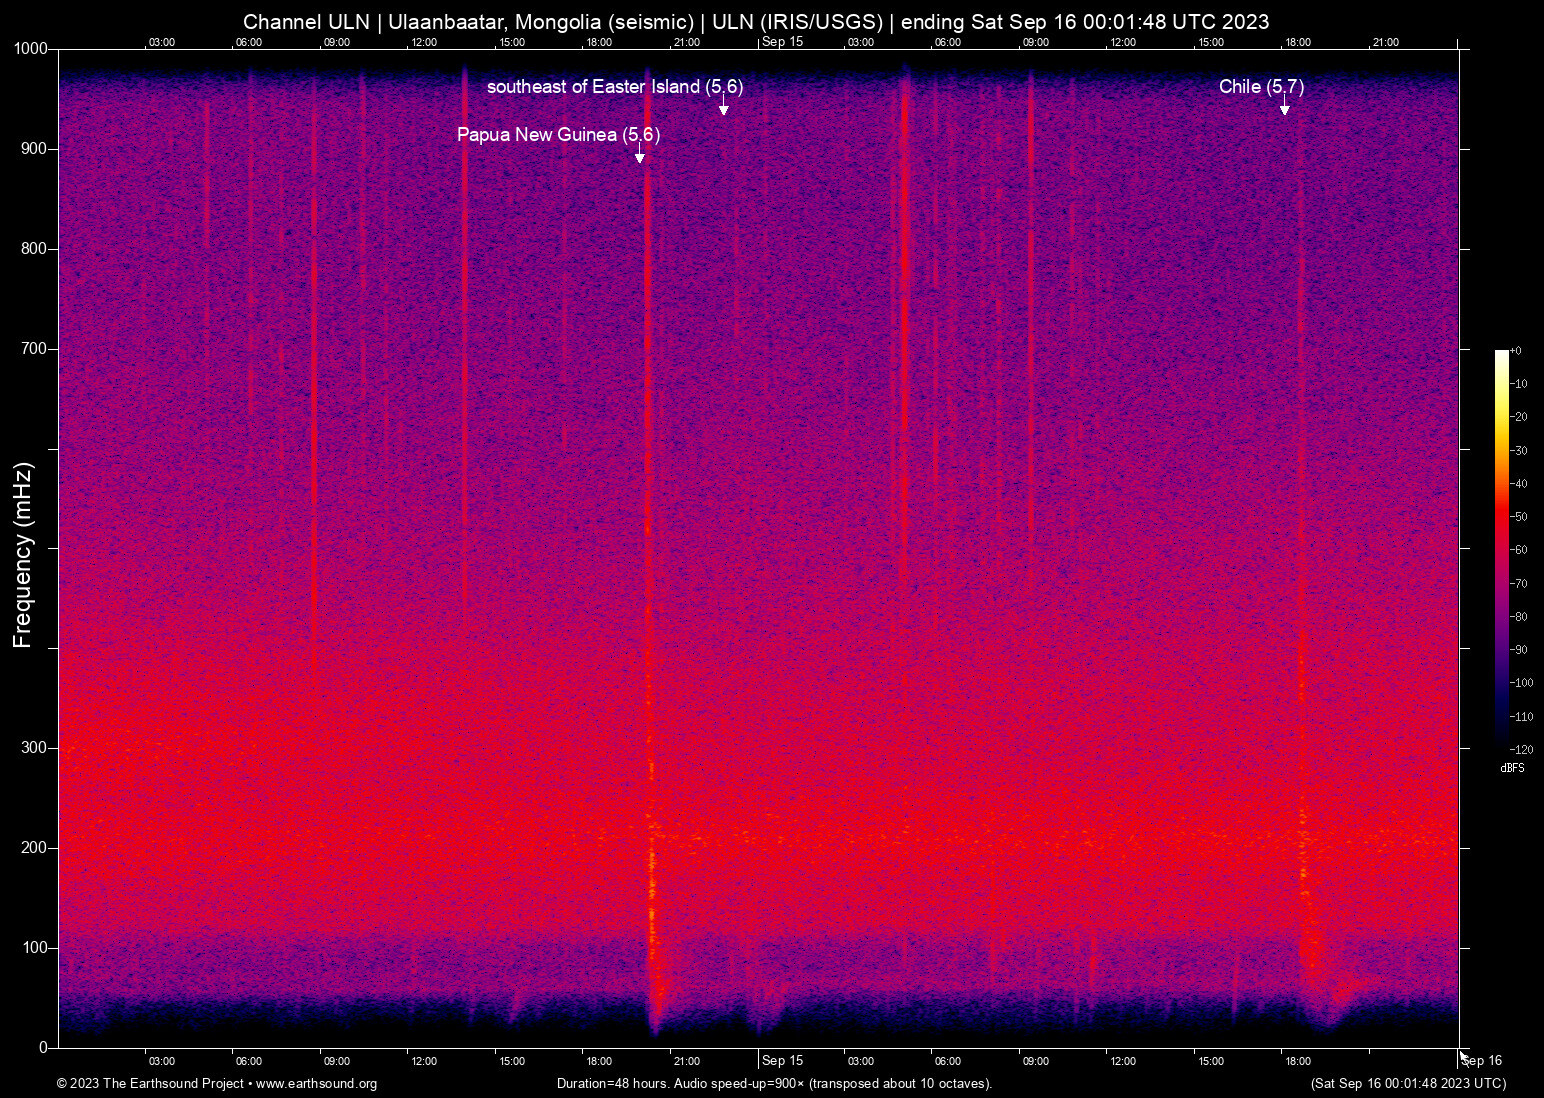Click the +0 value atop the color scale
The height and width of the screenshot is (1098, 1544).
(x=1516, y=351)
